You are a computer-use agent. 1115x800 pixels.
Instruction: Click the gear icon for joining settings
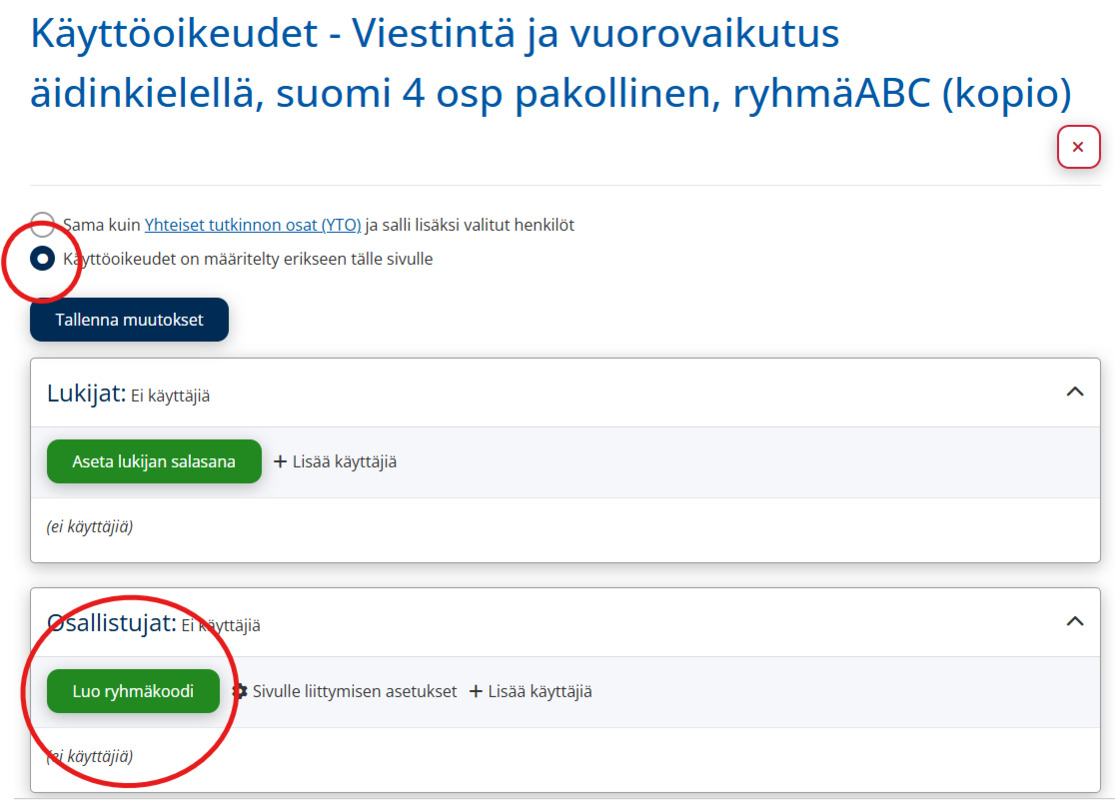[240, 691]
